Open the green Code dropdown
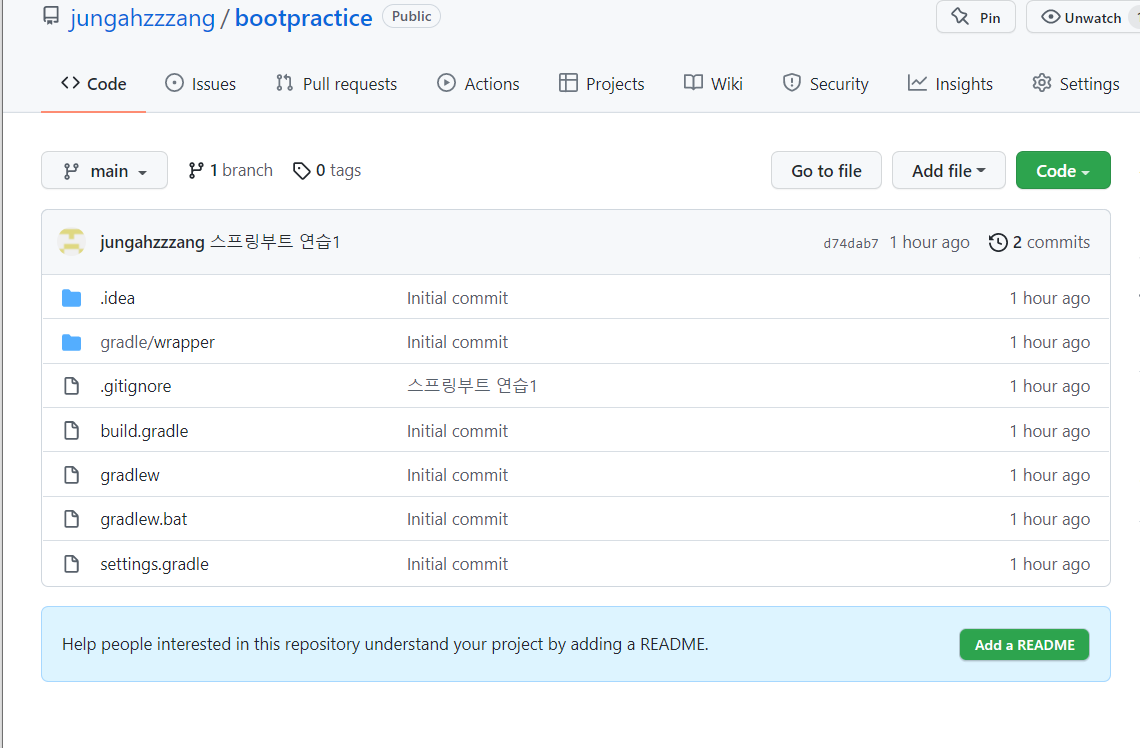 [1063, 170]
